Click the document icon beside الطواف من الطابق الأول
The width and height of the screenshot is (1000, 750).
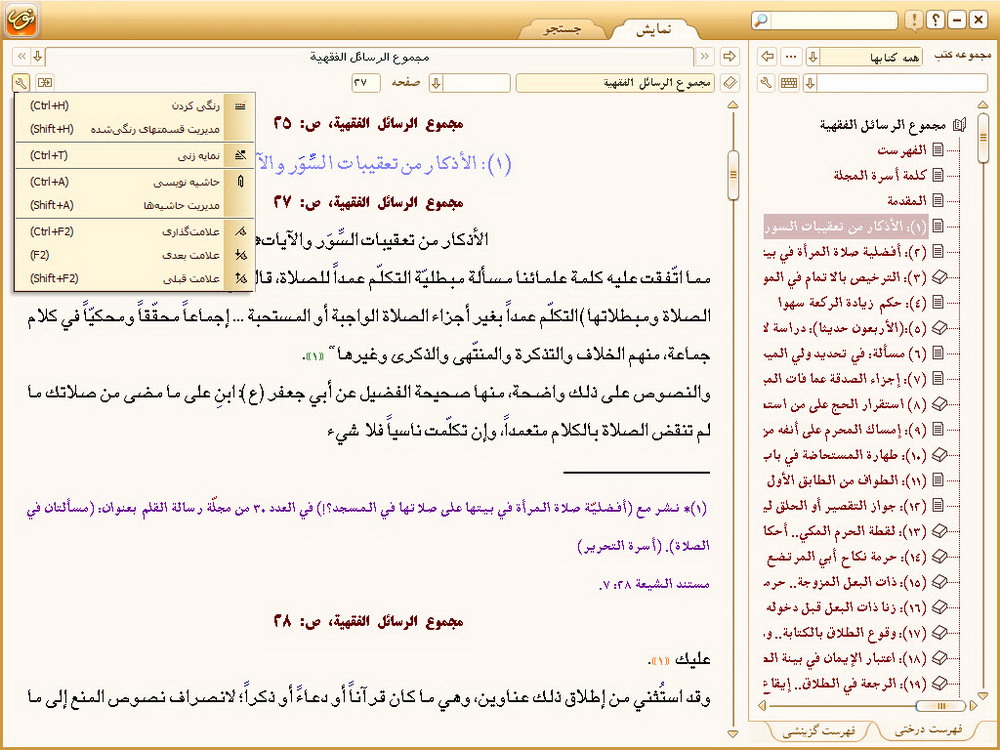[938, 480]
